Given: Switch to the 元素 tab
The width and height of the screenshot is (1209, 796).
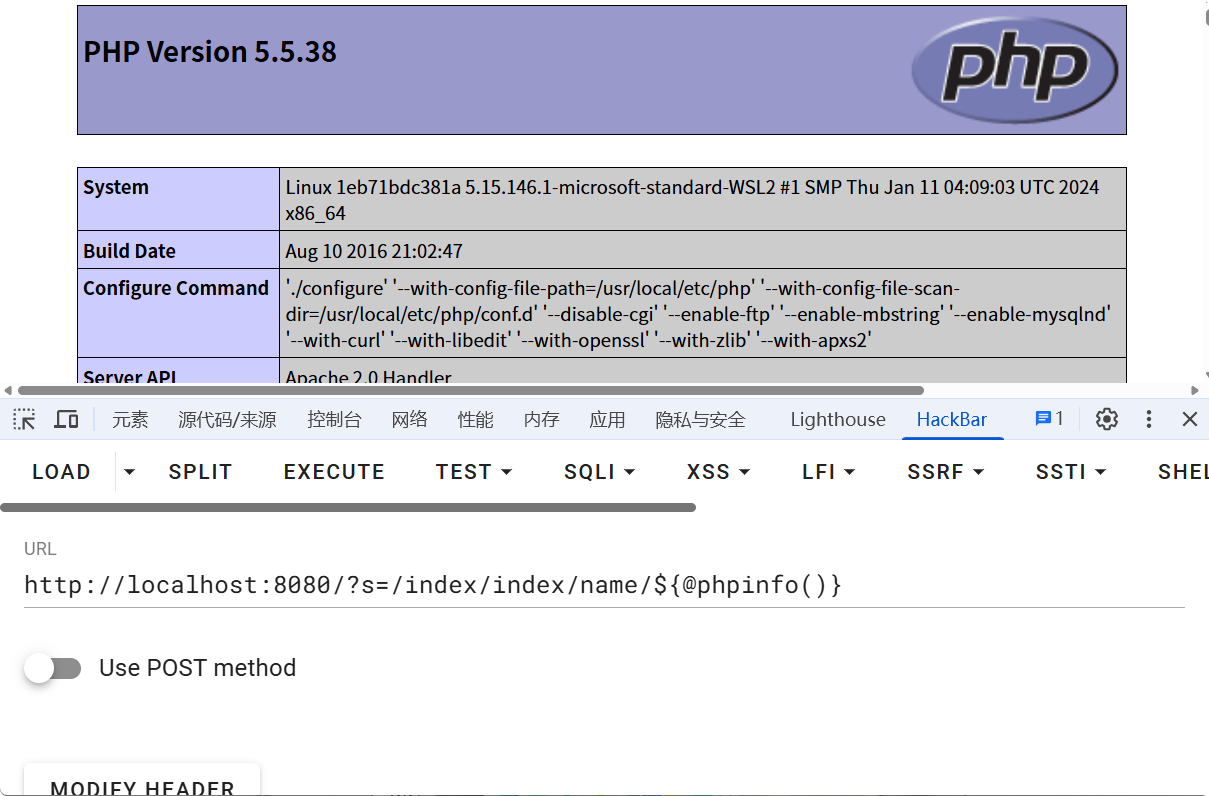Looking at the screenshot, I should coord(130,420).
